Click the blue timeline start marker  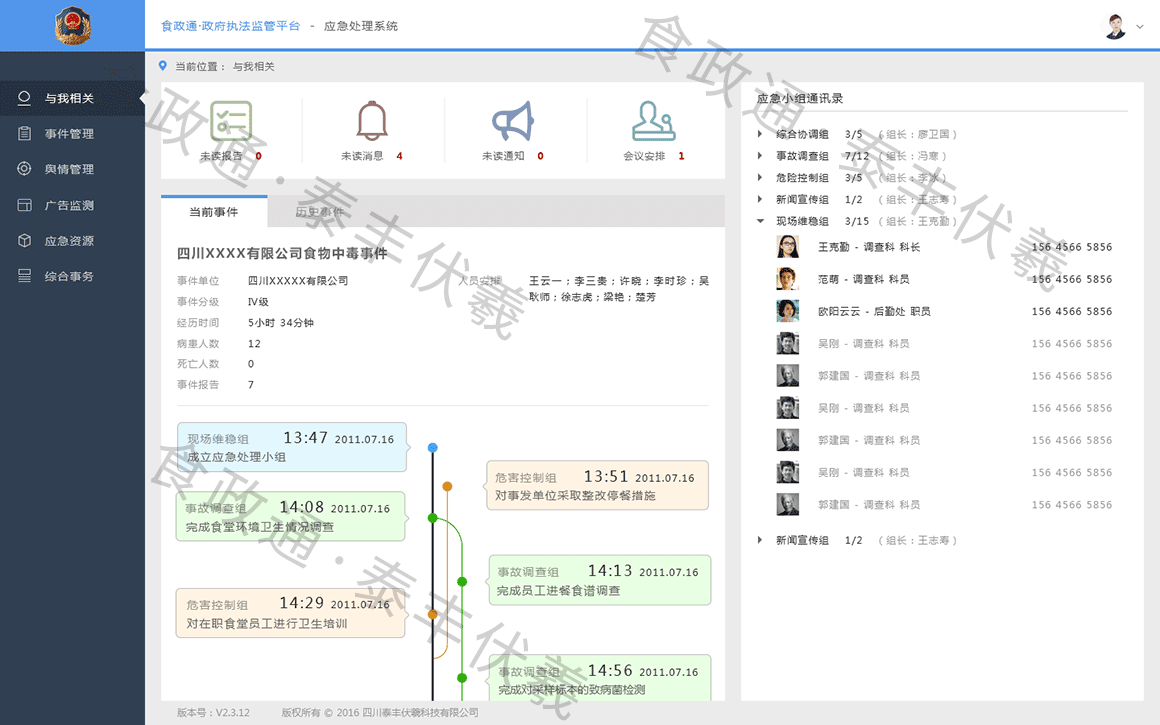point(432,448)
